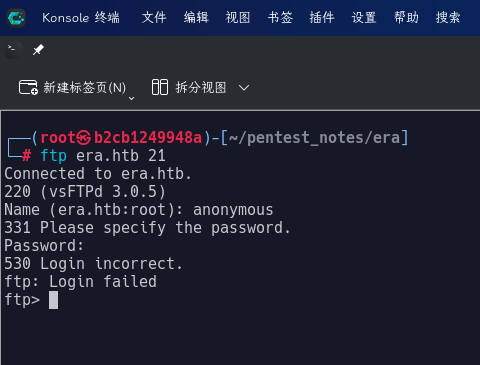The image size is (480, 365).
Task: Click the split view icon beside 拆分视图
Action: pyautogui.click(x=160, y=87)
